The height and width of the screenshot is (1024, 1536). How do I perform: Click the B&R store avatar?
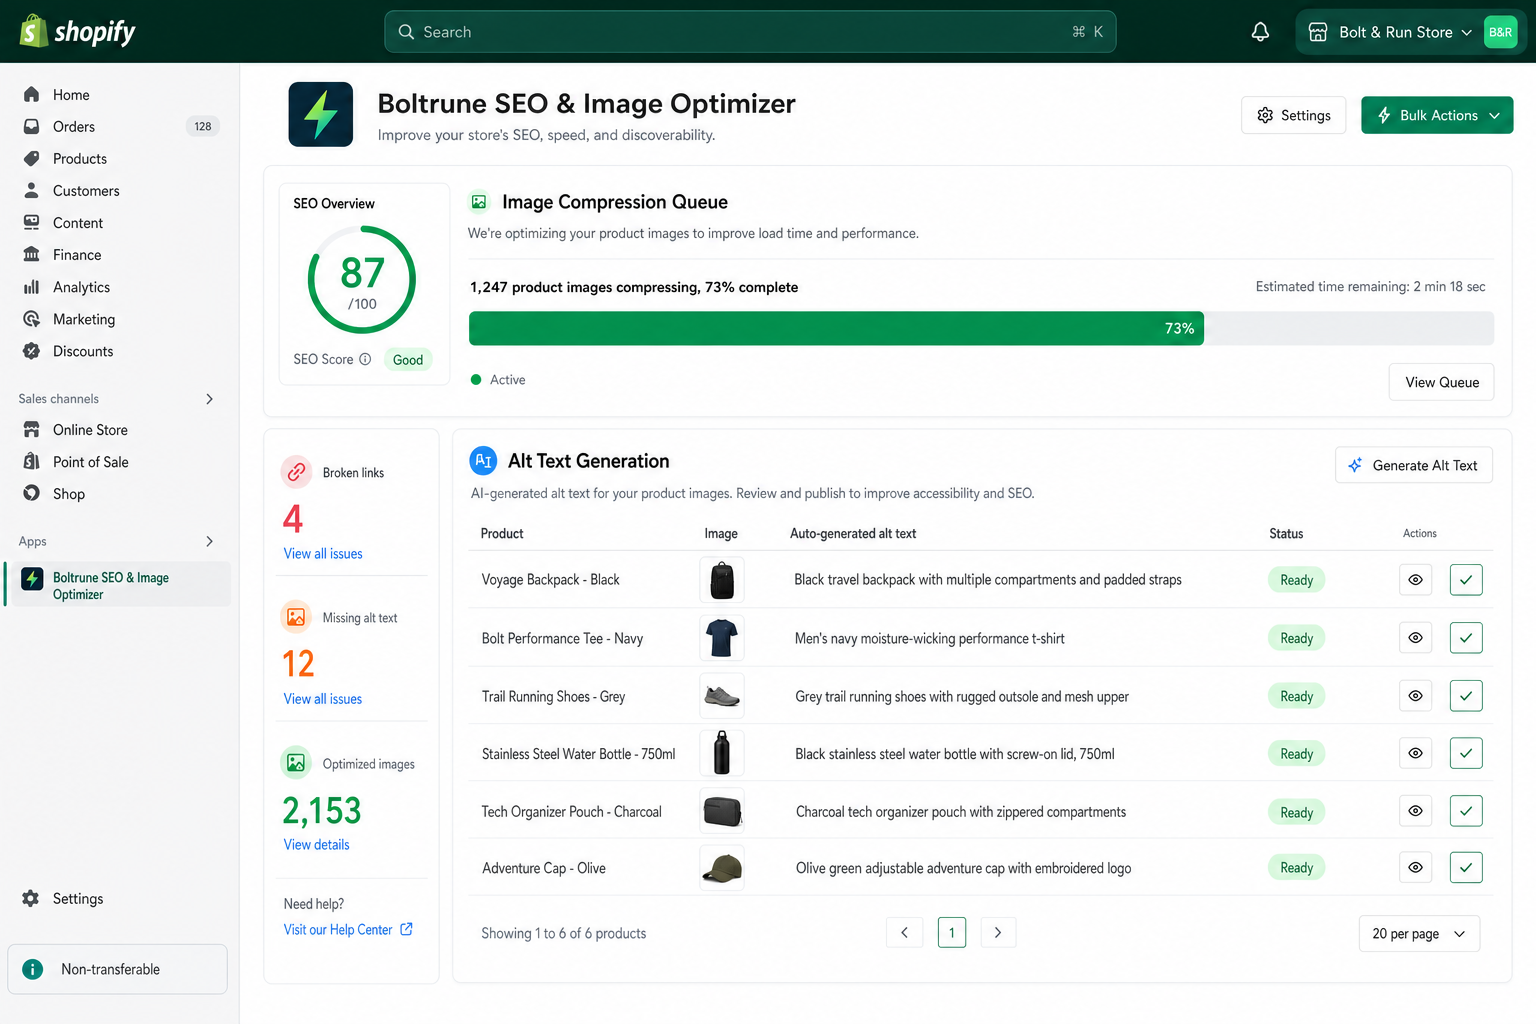point(1500,32)
